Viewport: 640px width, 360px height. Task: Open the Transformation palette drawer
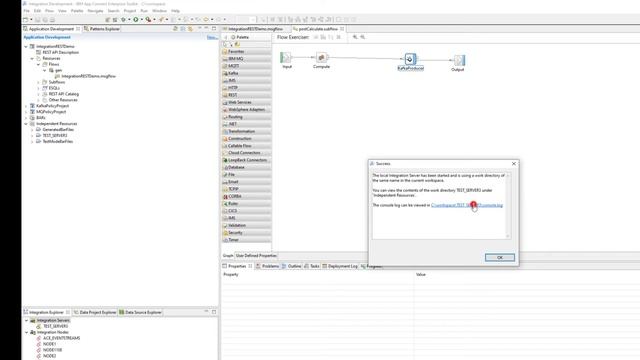pyautogui.click(x=247, y=131)
